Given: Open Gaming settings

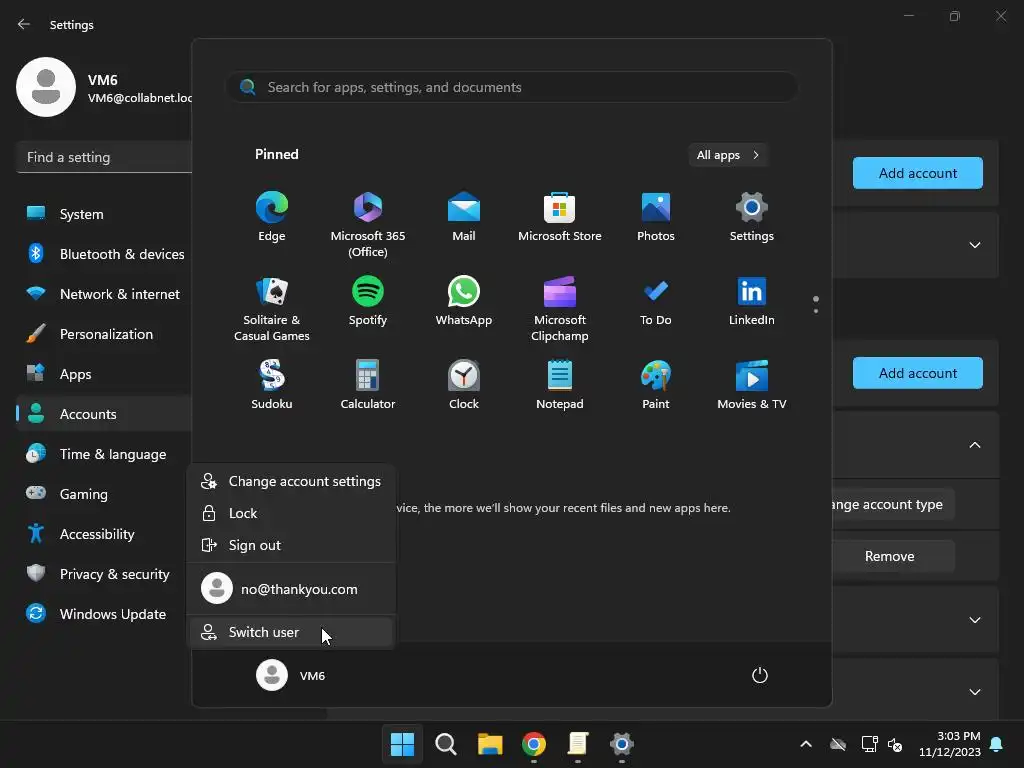Looking at the screenshot, I should (104, 494).
